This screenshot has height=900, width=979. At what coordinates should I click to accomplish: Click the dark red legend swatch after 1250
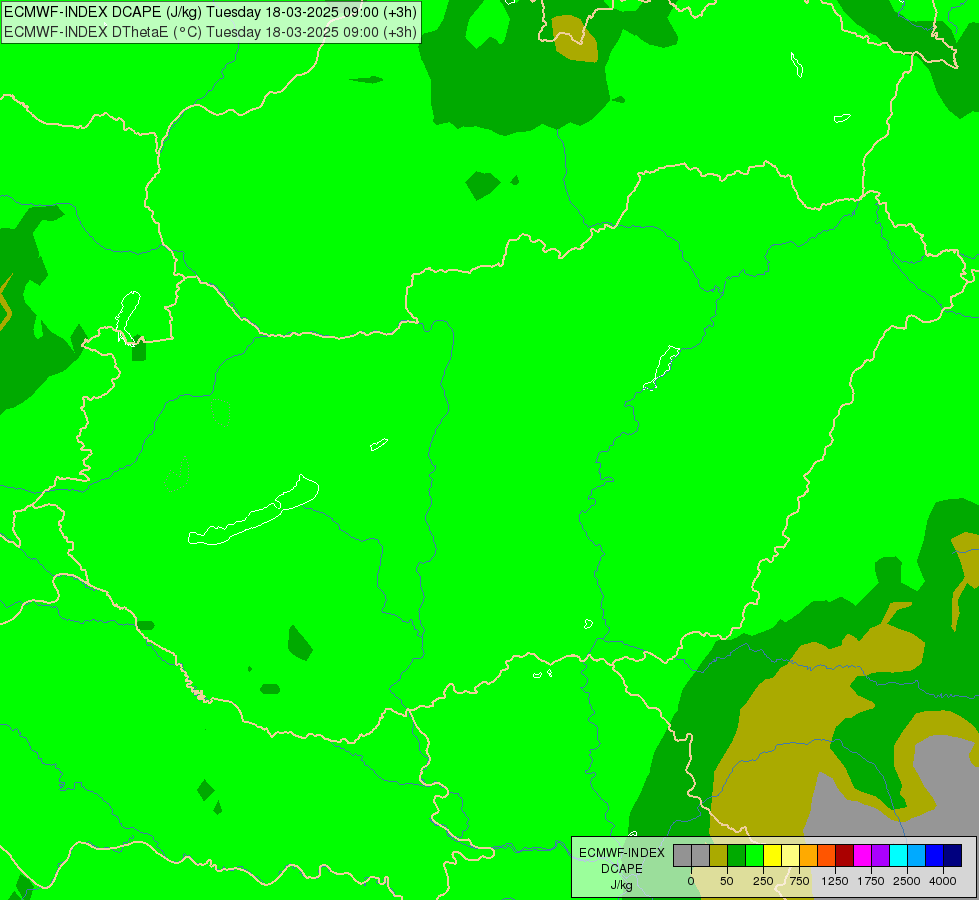click(845, 856)
